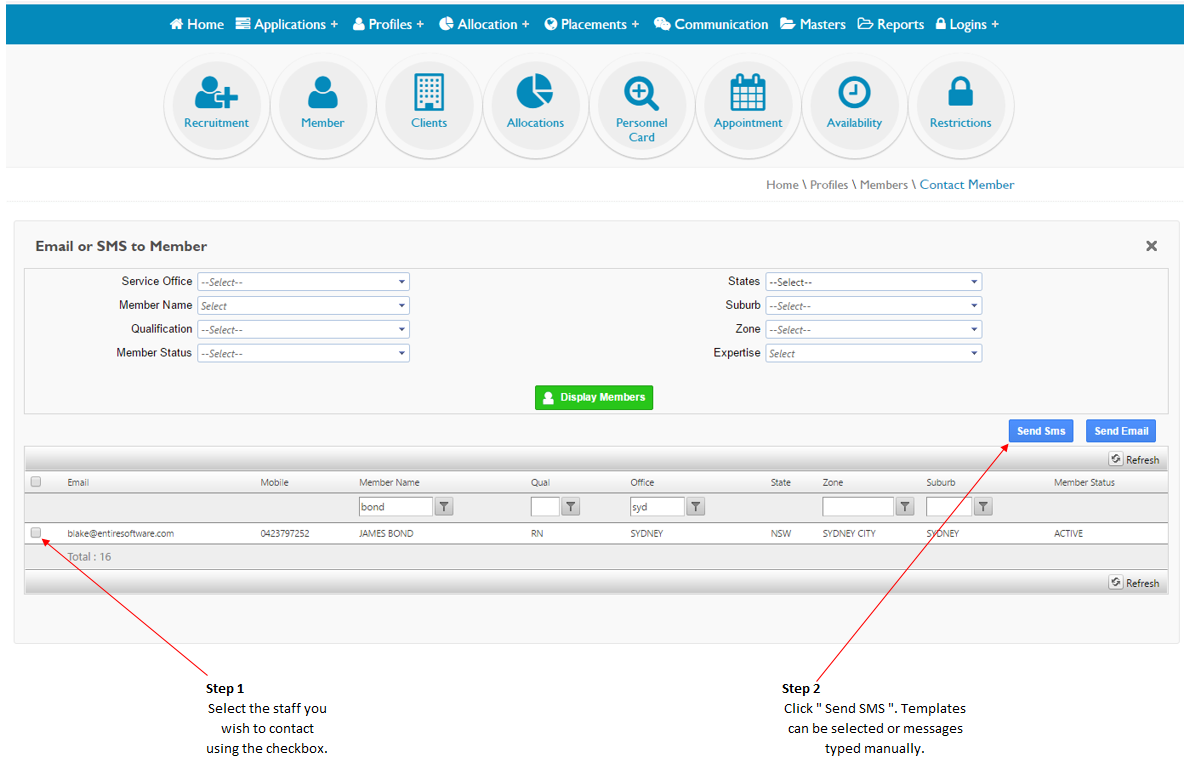Follow the Profiles breadcrumb link

(829, 185)
